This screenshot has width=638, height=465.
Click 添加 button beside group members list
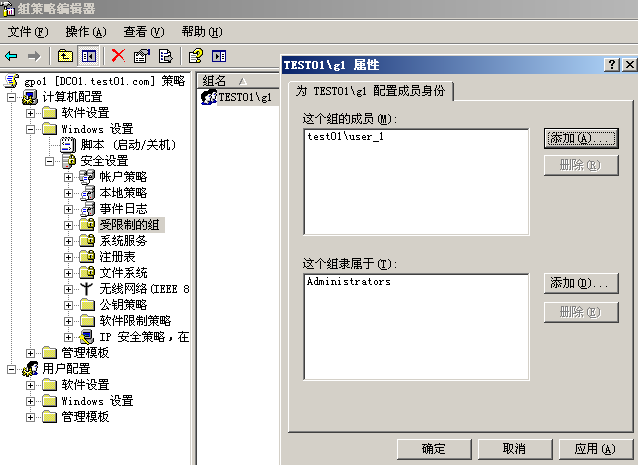click(x=580, y=138)
